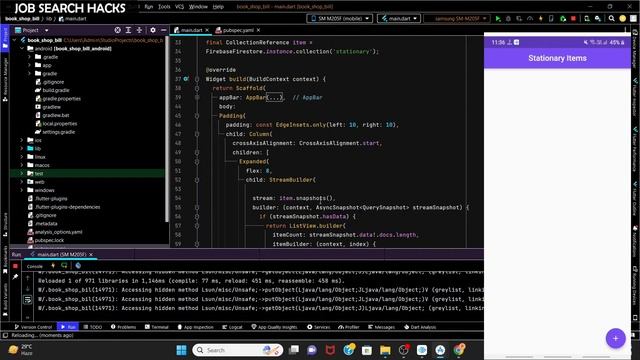Open the Windows Start menu

pyautogui.click(x=181, y=350)
